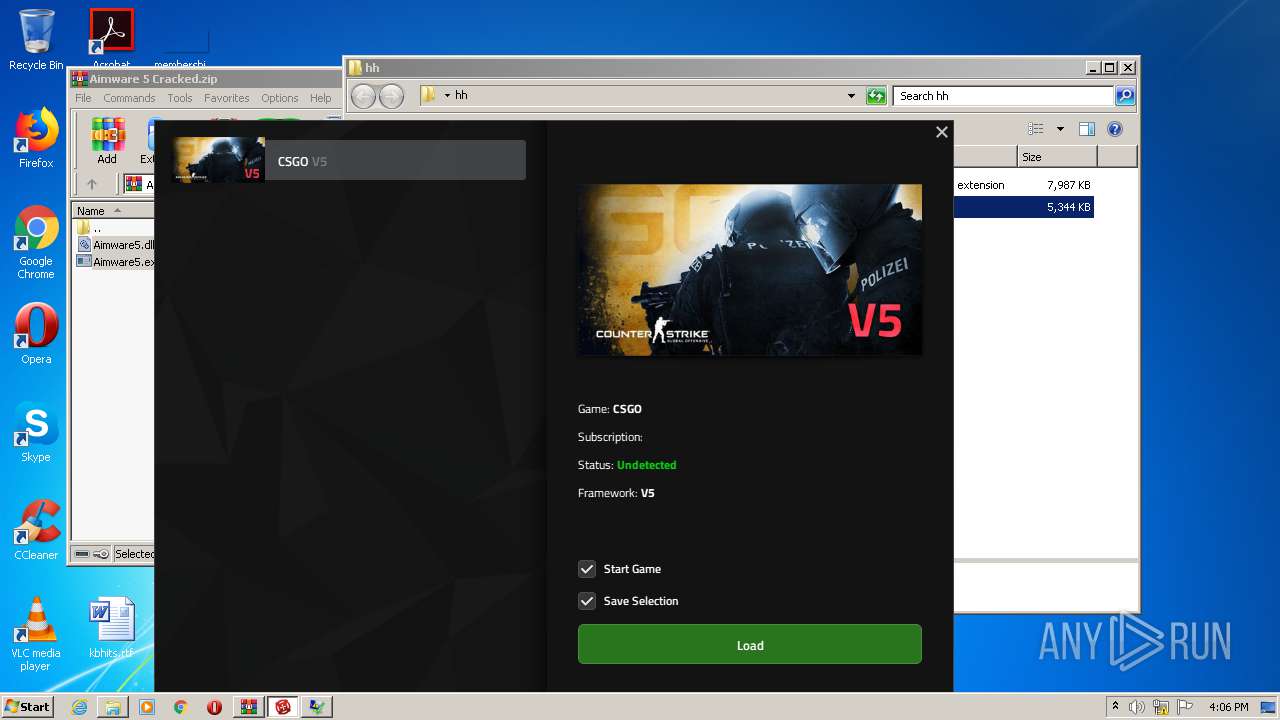Open Internet Explorer from taskbar
Viewport: 1280px width, 720px height.
[79, 707]
